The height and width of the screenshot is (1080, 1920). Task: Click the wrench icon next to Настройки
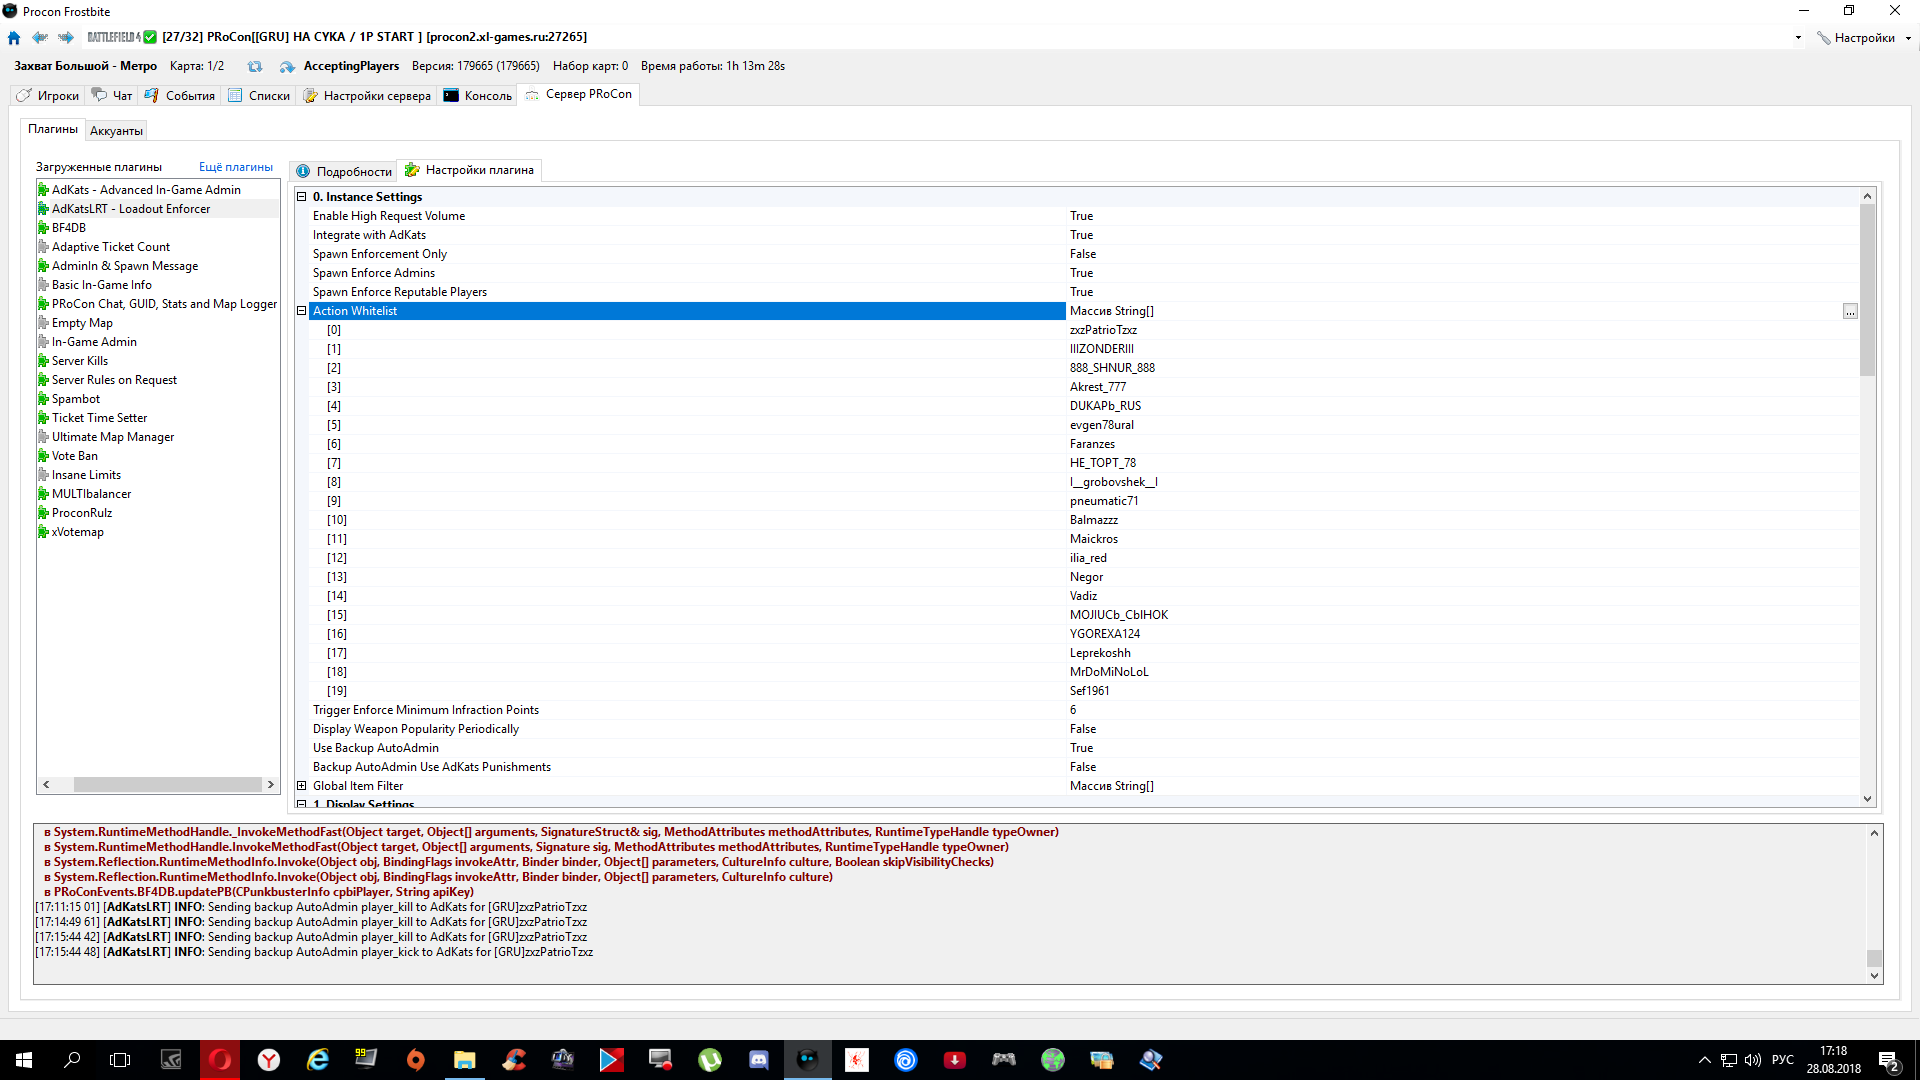pyautogui.click(x=1824, y=38)
